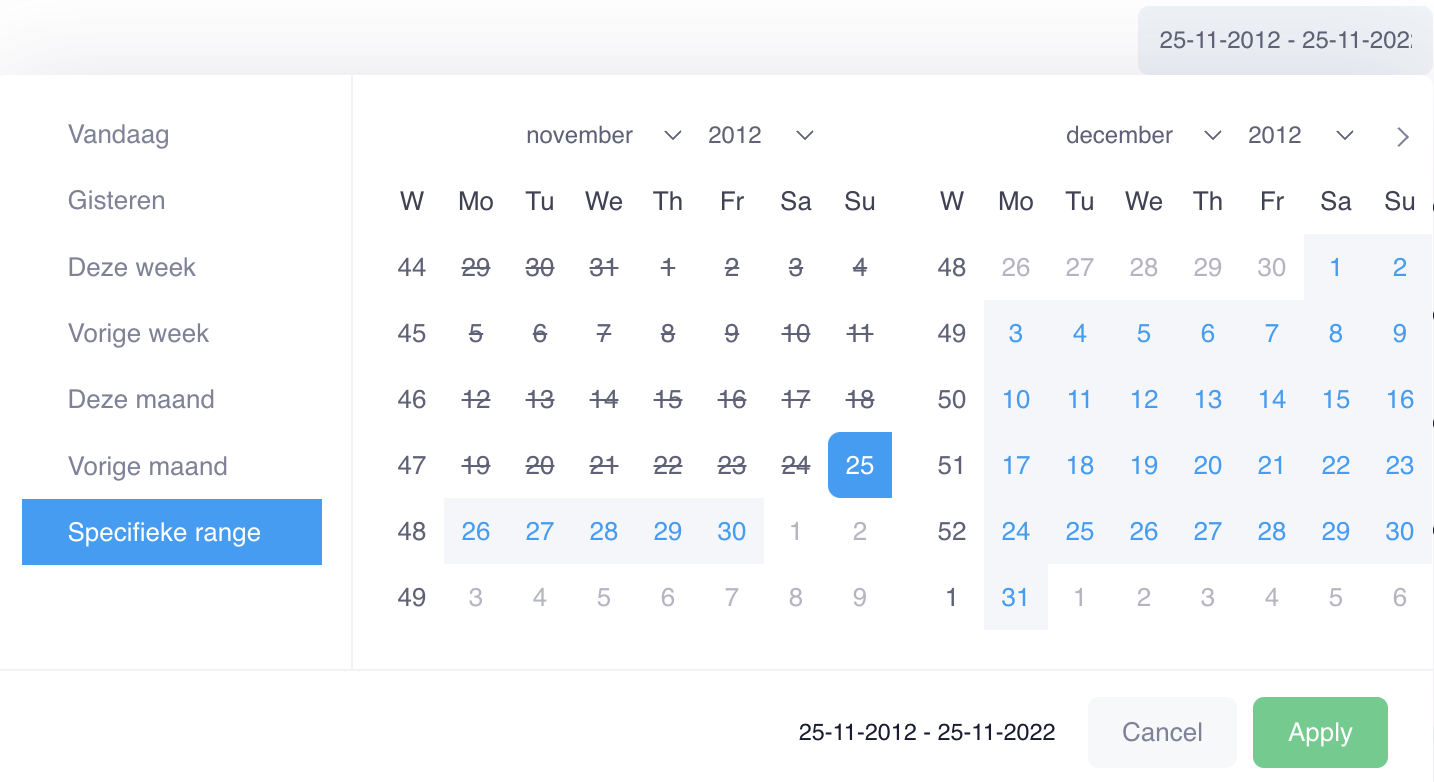Click the Cancel button

pyautogui.click(x=1162, y=732)
